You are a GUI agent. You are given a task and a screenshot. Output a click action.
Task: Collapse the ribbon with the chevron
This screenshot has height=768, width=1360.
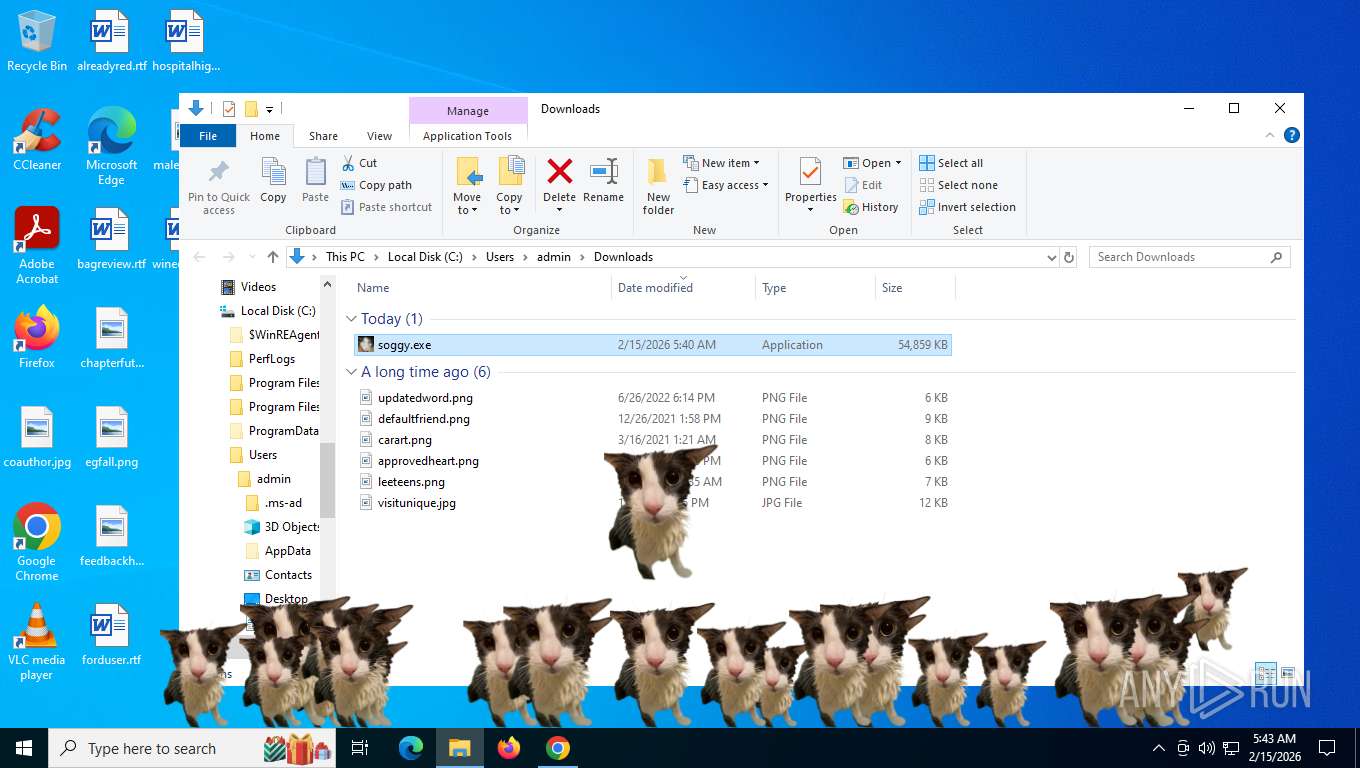(1272, 136)
